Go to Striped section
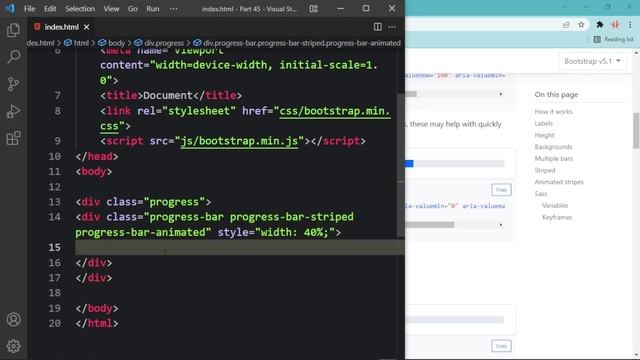This screenshot has width=640, height=360. [544, 170]
